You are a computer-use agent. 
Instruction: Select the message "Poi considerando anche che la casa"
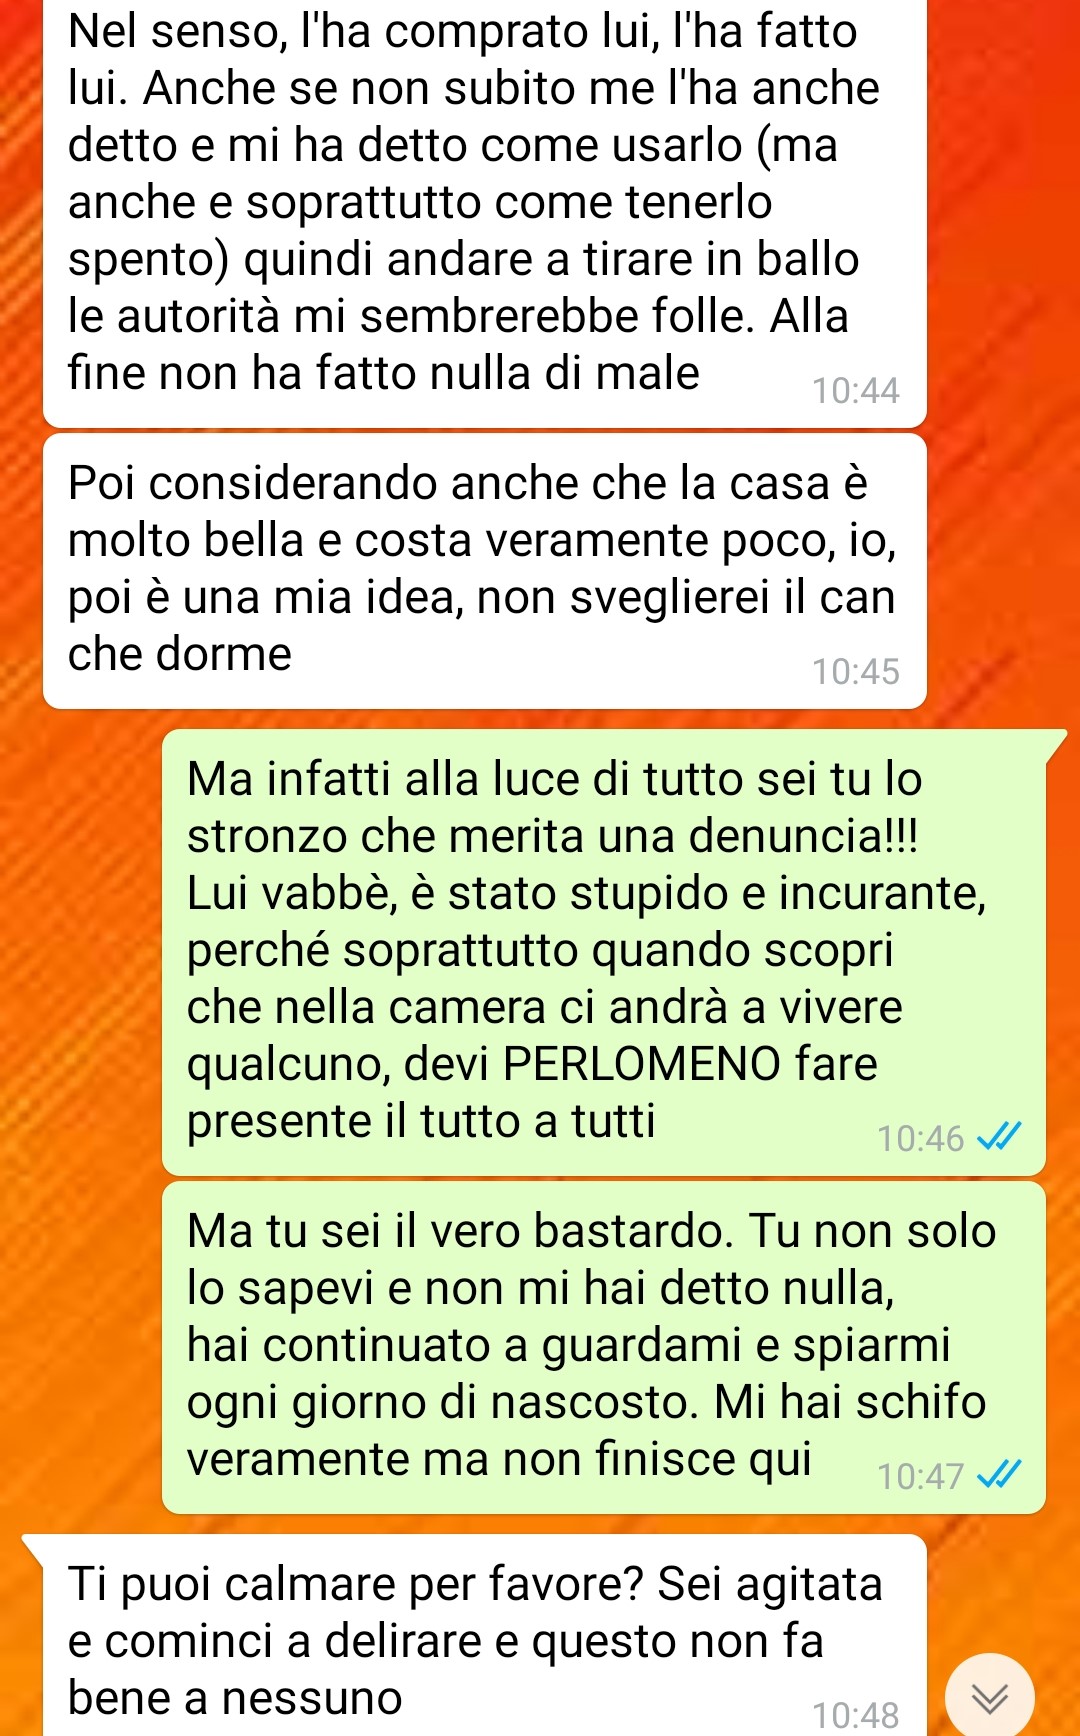click(x=485, y=571)
